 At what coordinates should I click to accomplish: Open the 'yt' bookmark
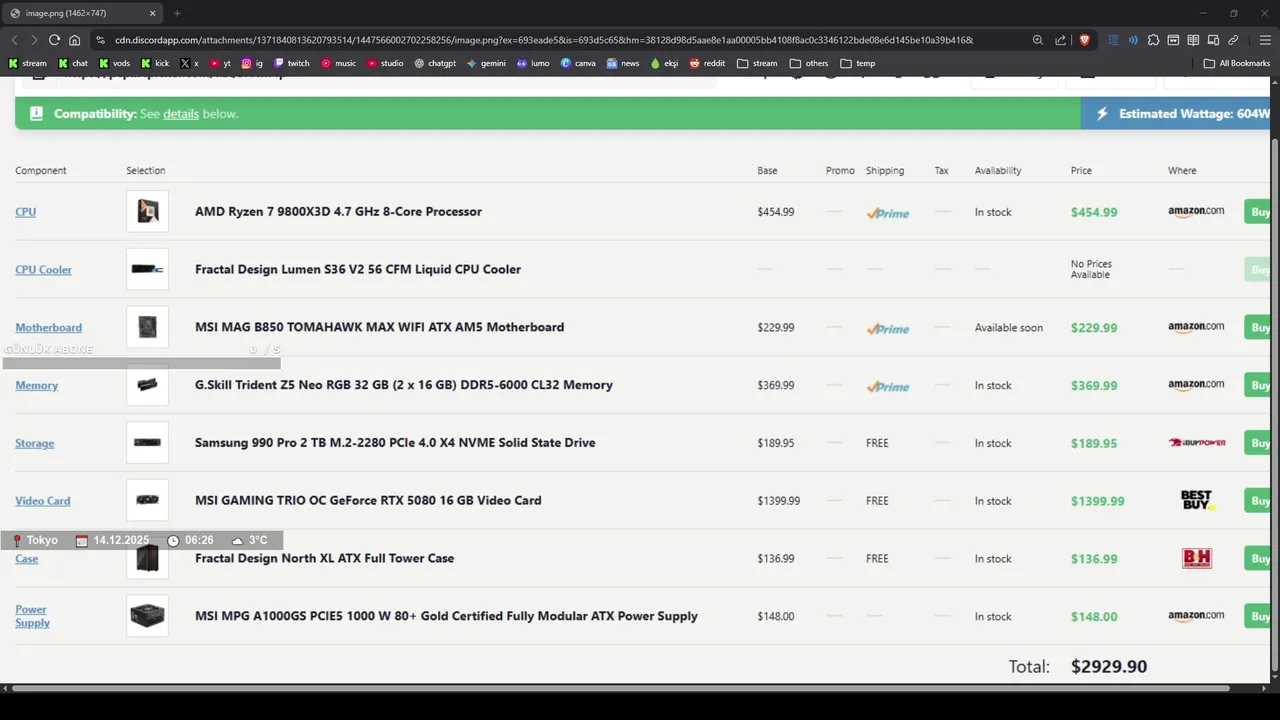220,63
